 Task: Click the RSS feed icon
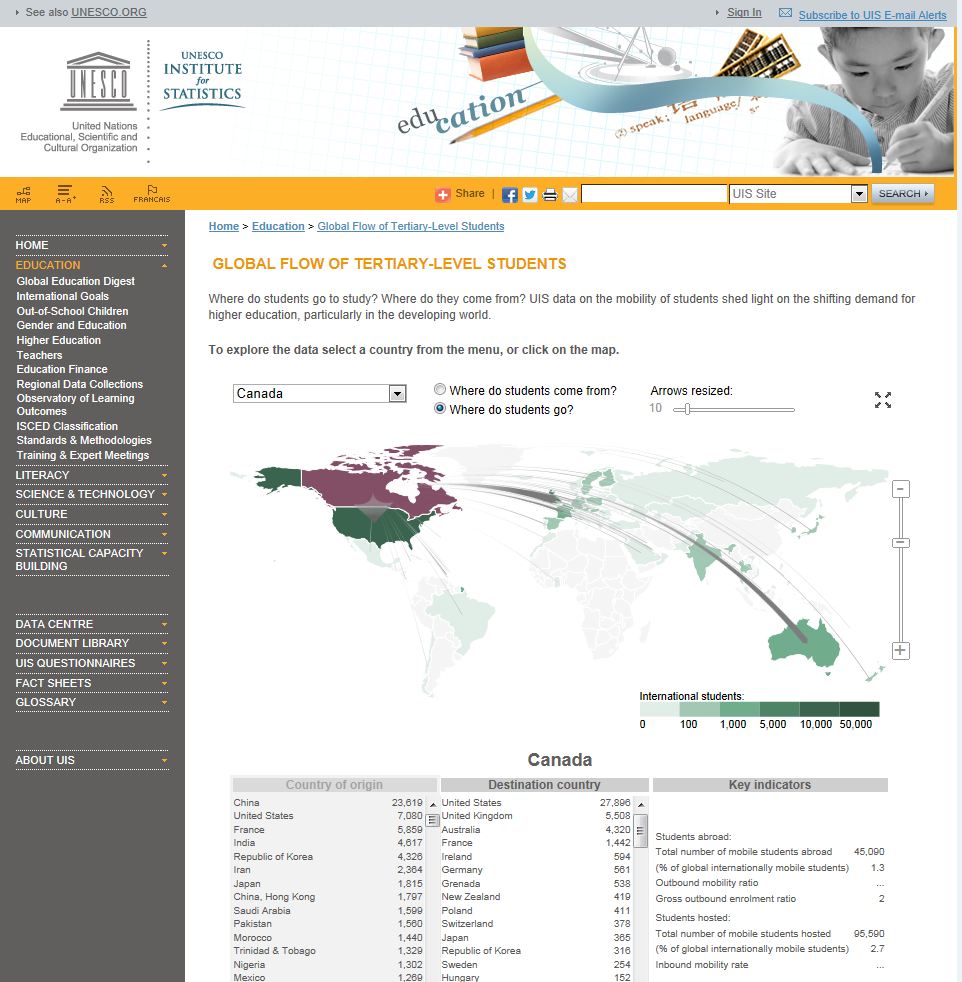click(106, 193)
